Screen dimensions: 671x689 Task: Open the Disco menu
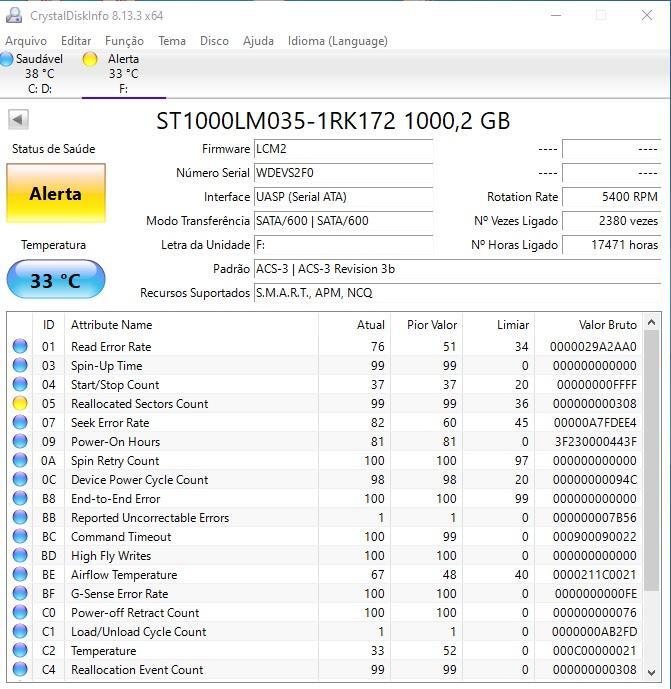point(214,41)
